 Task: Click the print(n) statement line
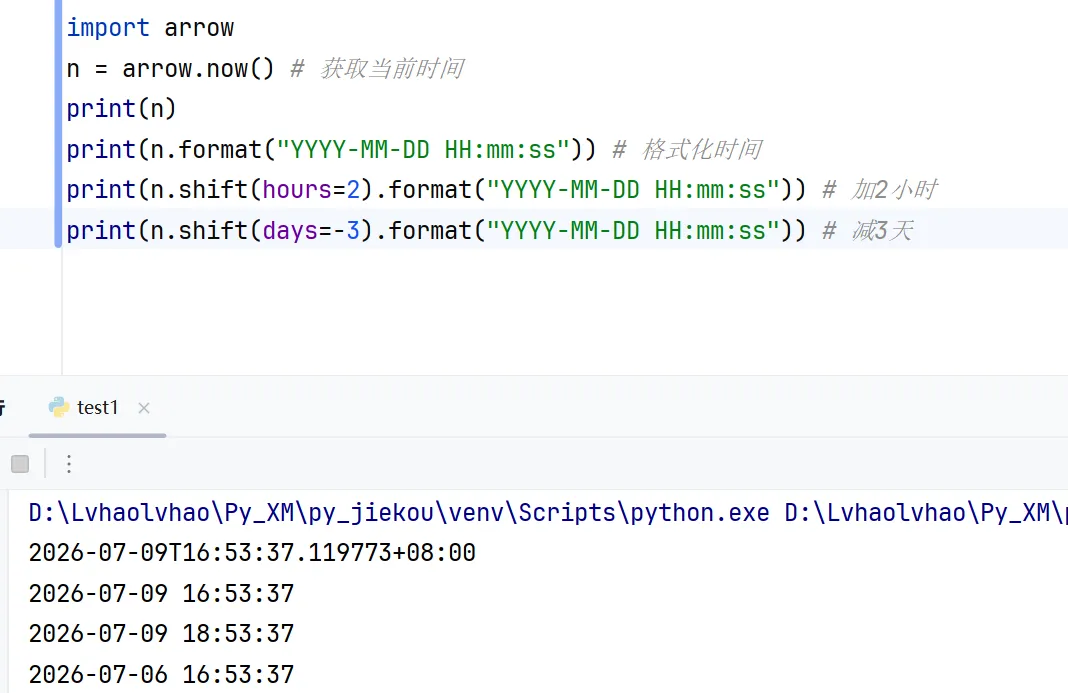click(x=121, y=108)
